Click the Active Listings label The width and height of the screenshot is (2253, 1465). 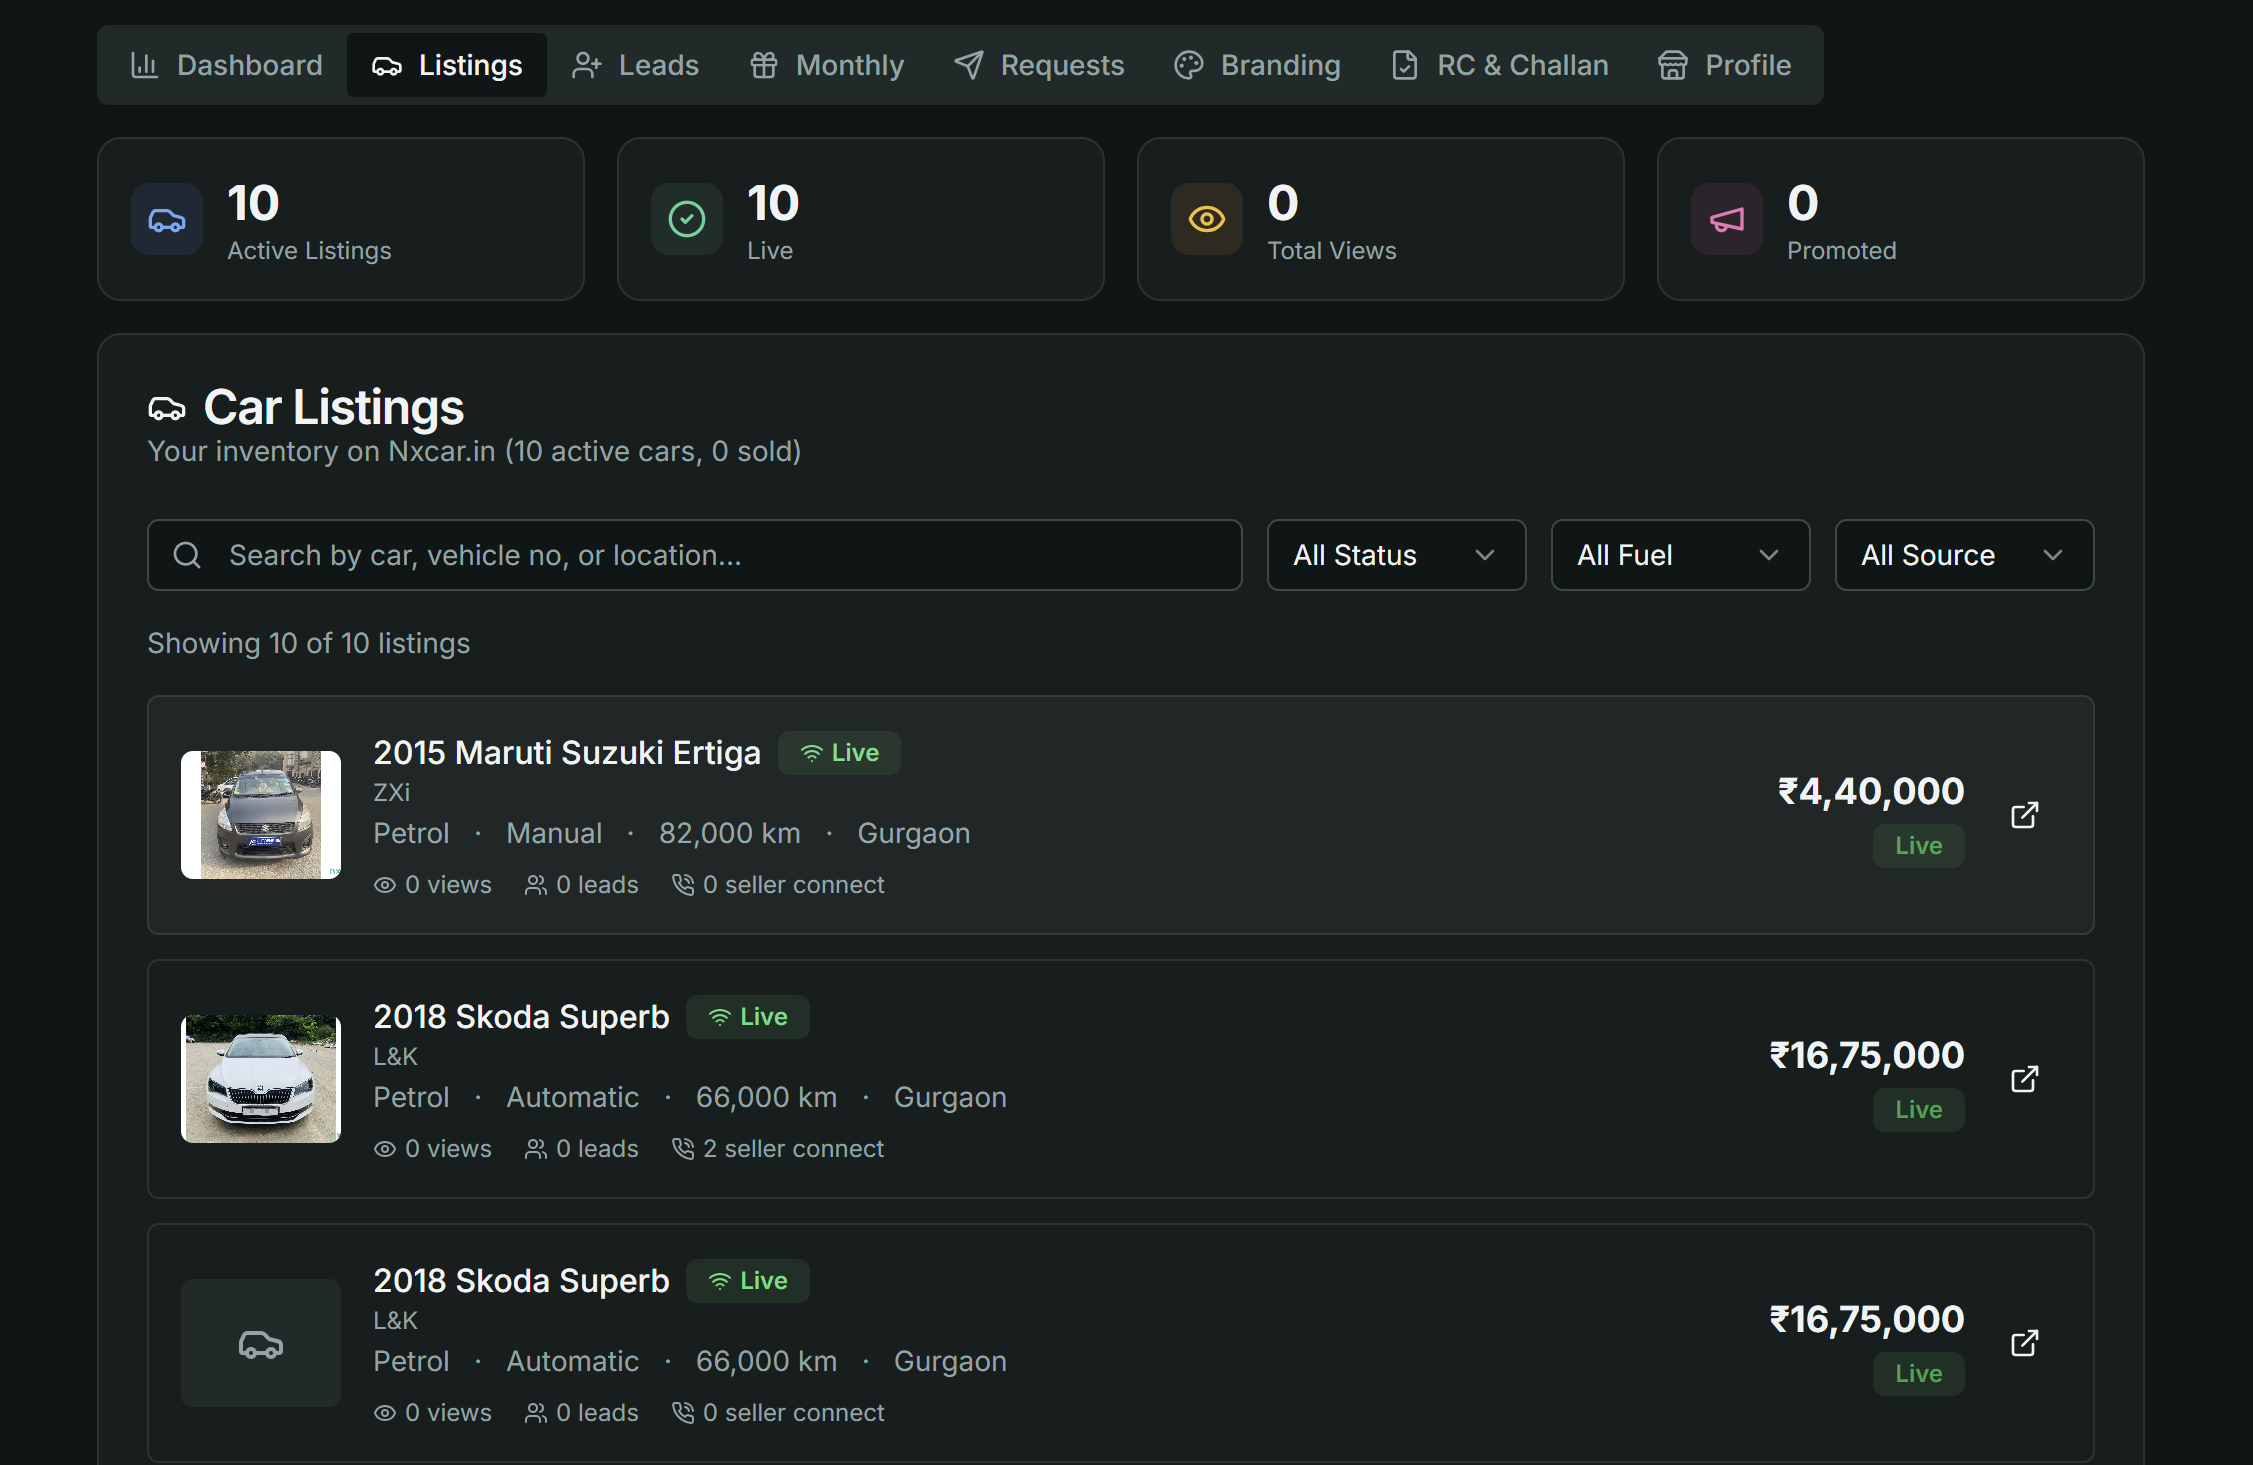coord(309,251)
